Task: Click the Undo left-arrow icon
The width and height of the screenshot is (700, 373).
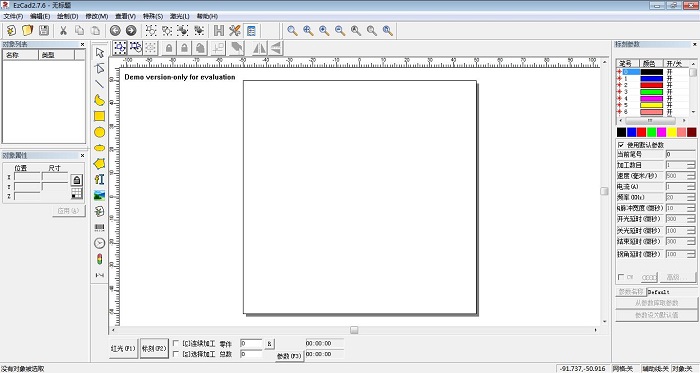Action: coord(115,30)
